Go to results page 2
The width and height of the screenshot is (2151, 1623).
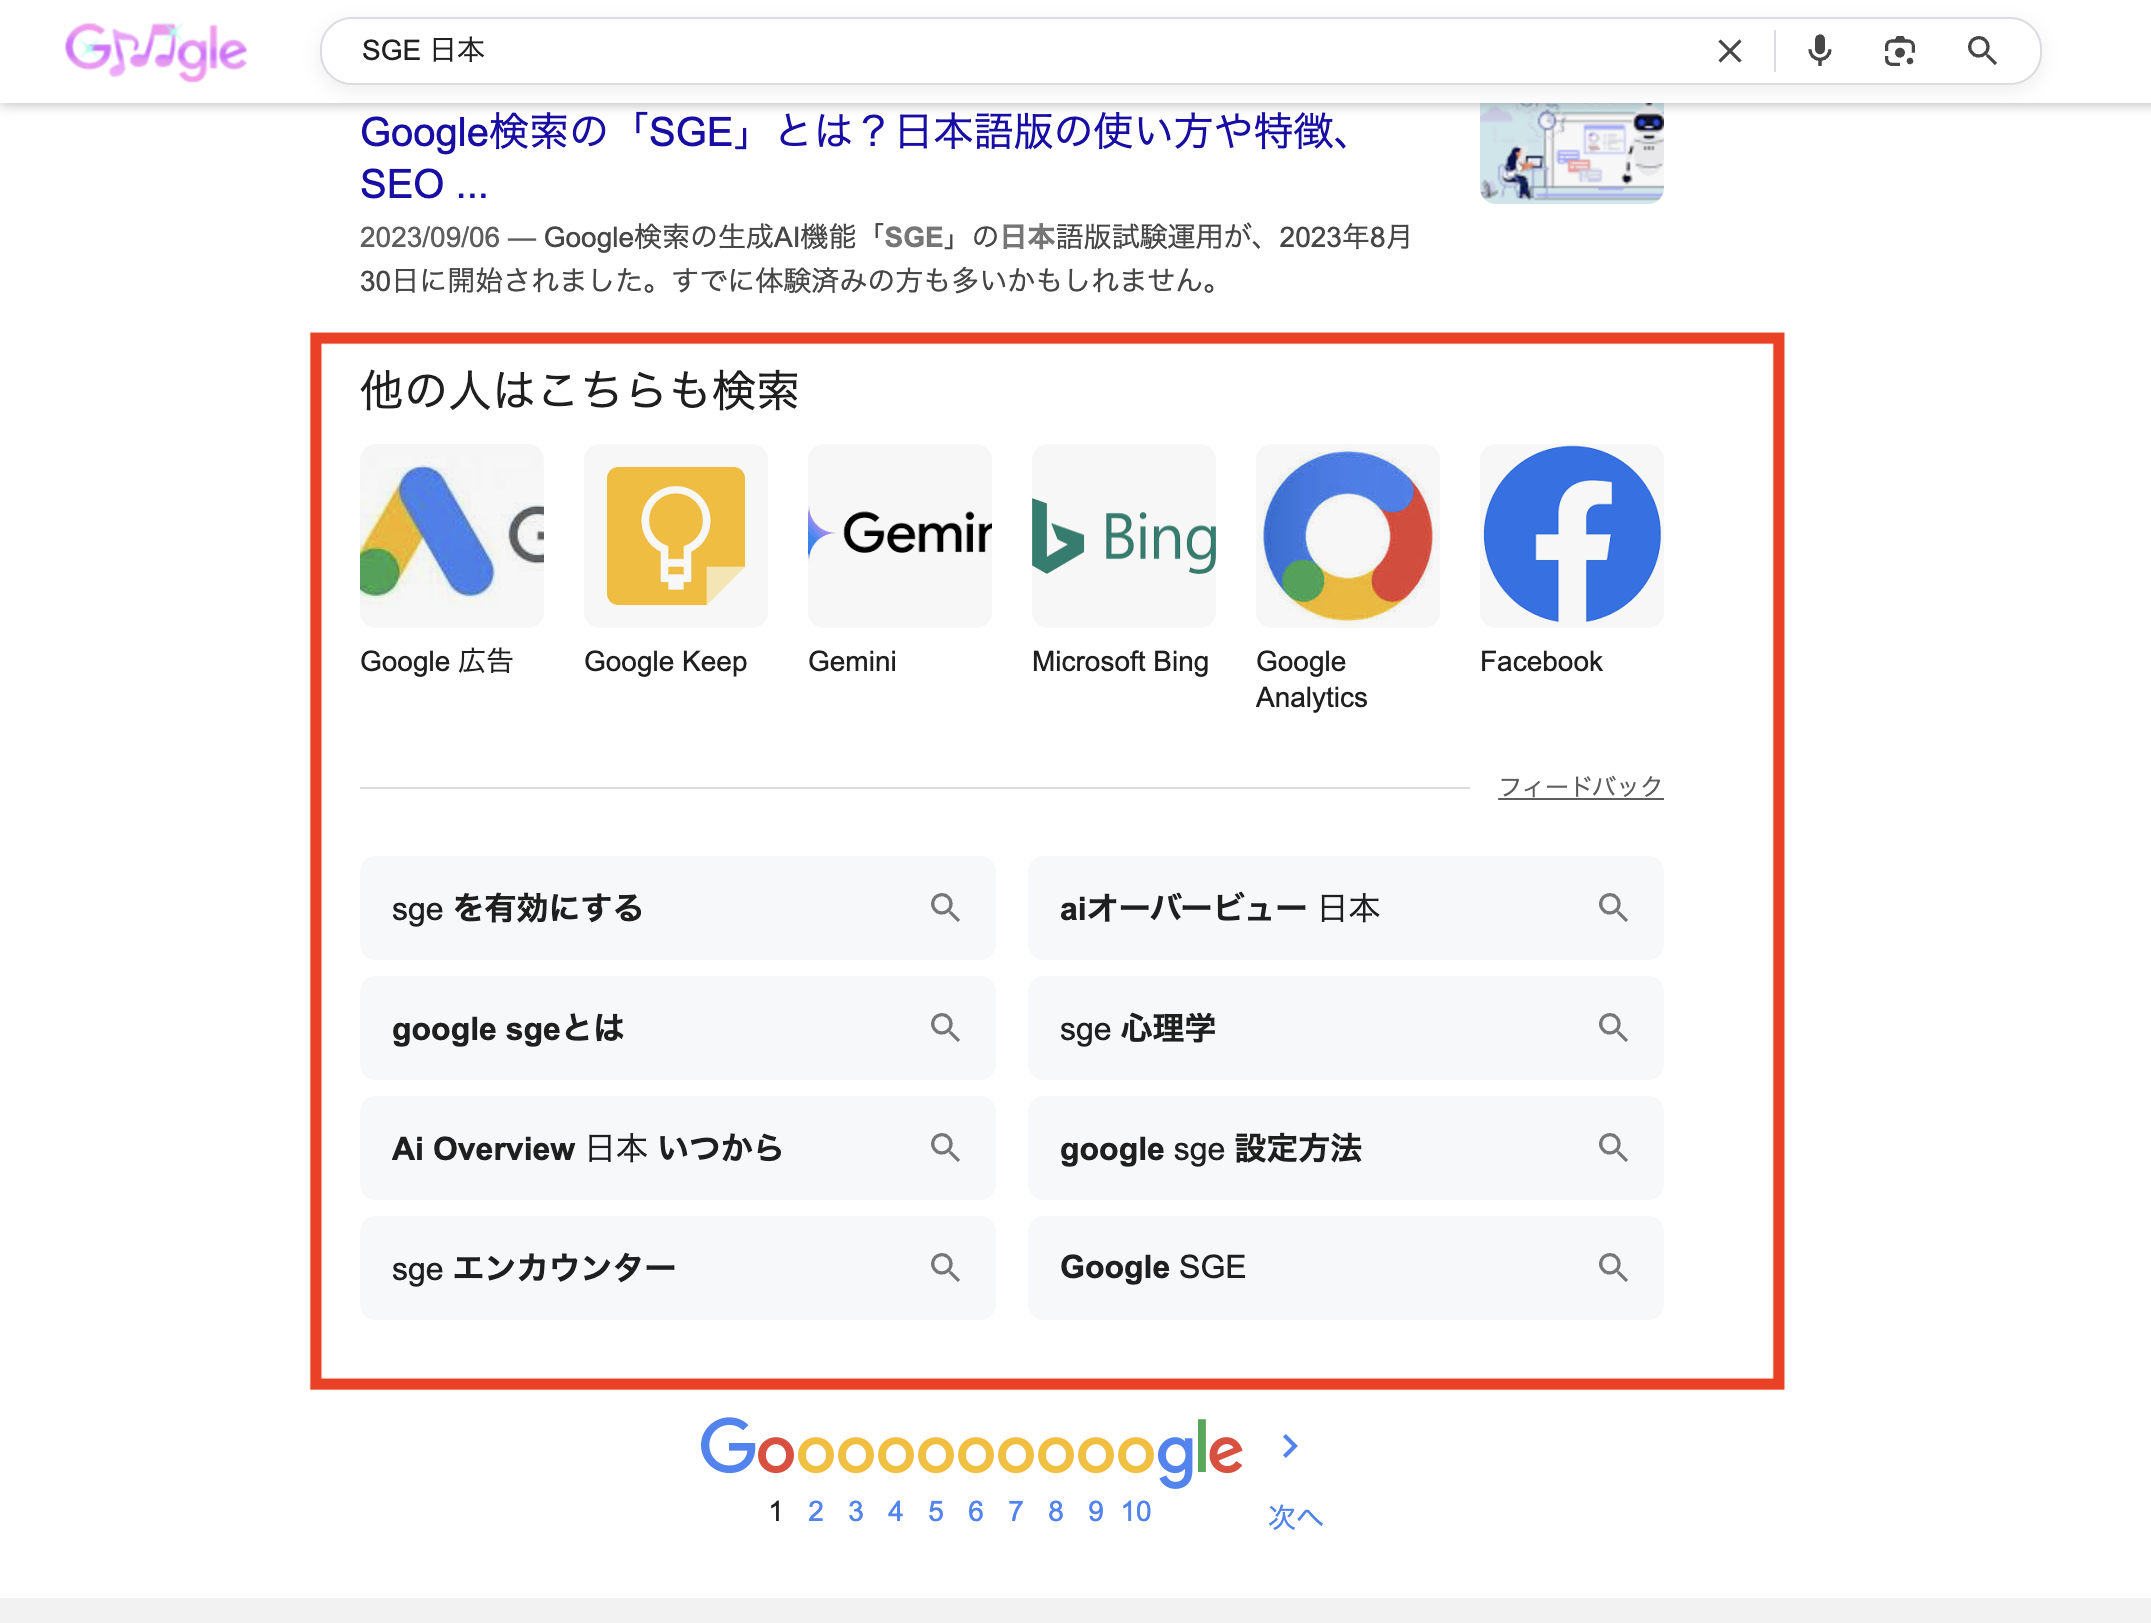pos(815,1511)
